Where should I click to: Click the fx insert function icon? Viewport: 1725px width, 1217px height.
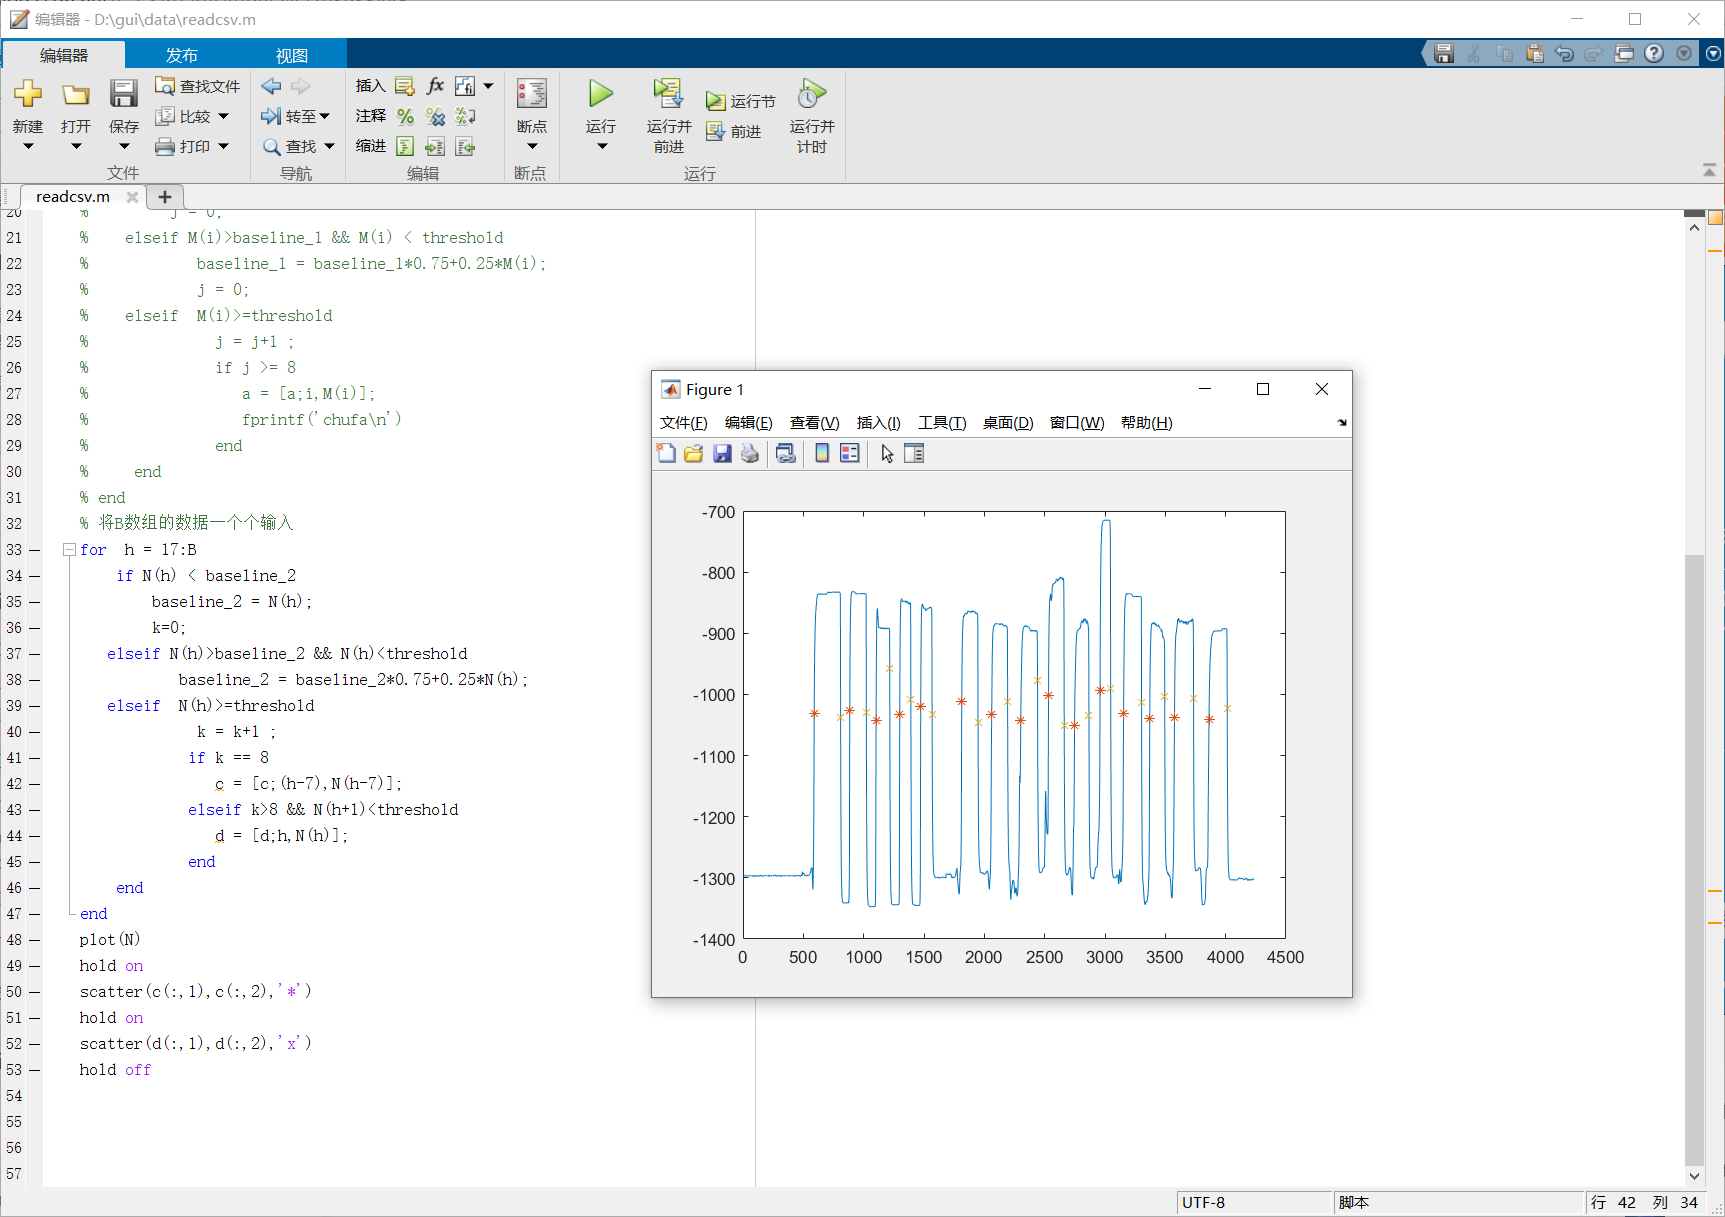coord(435,86)
